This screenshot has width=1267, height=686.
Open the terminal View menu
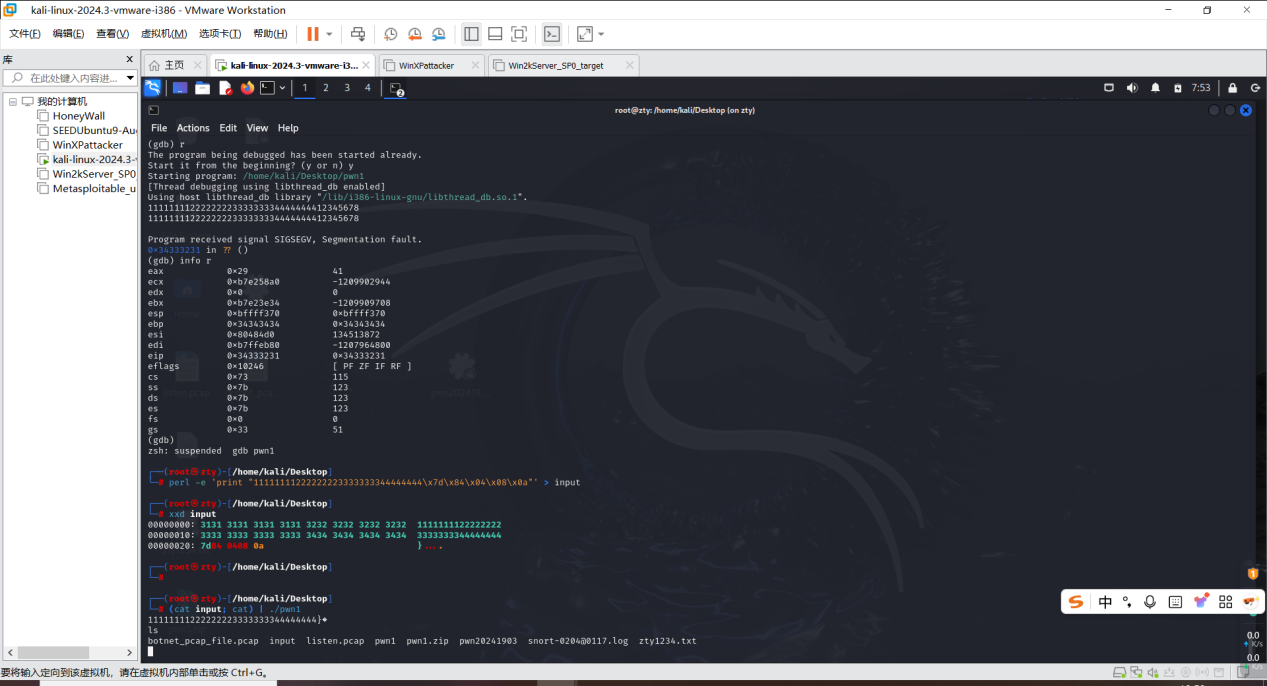(257, 128)
